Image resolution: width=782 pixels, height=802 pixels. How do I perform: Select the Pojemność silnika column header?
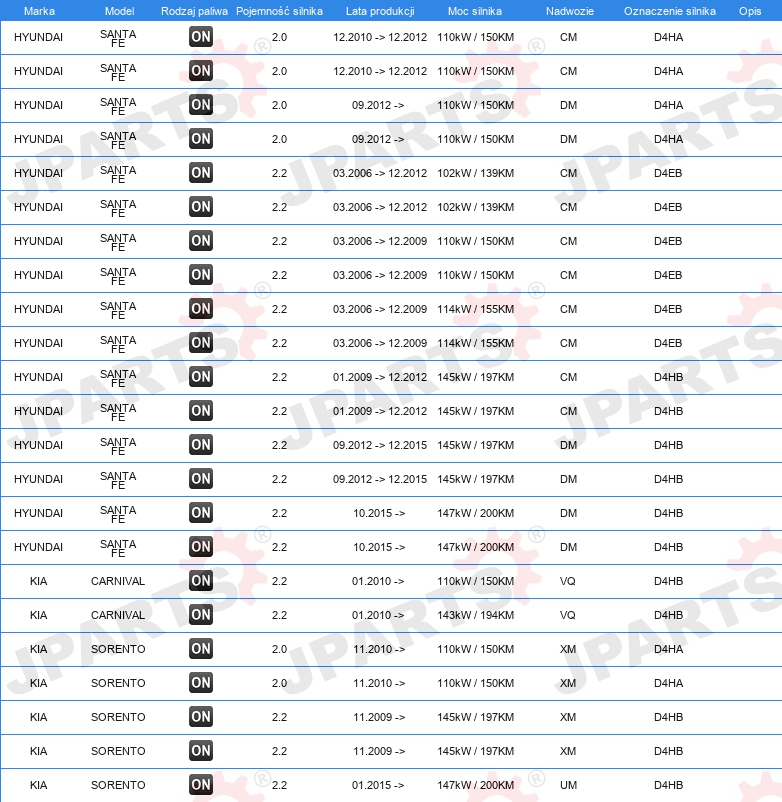(279, 11)
